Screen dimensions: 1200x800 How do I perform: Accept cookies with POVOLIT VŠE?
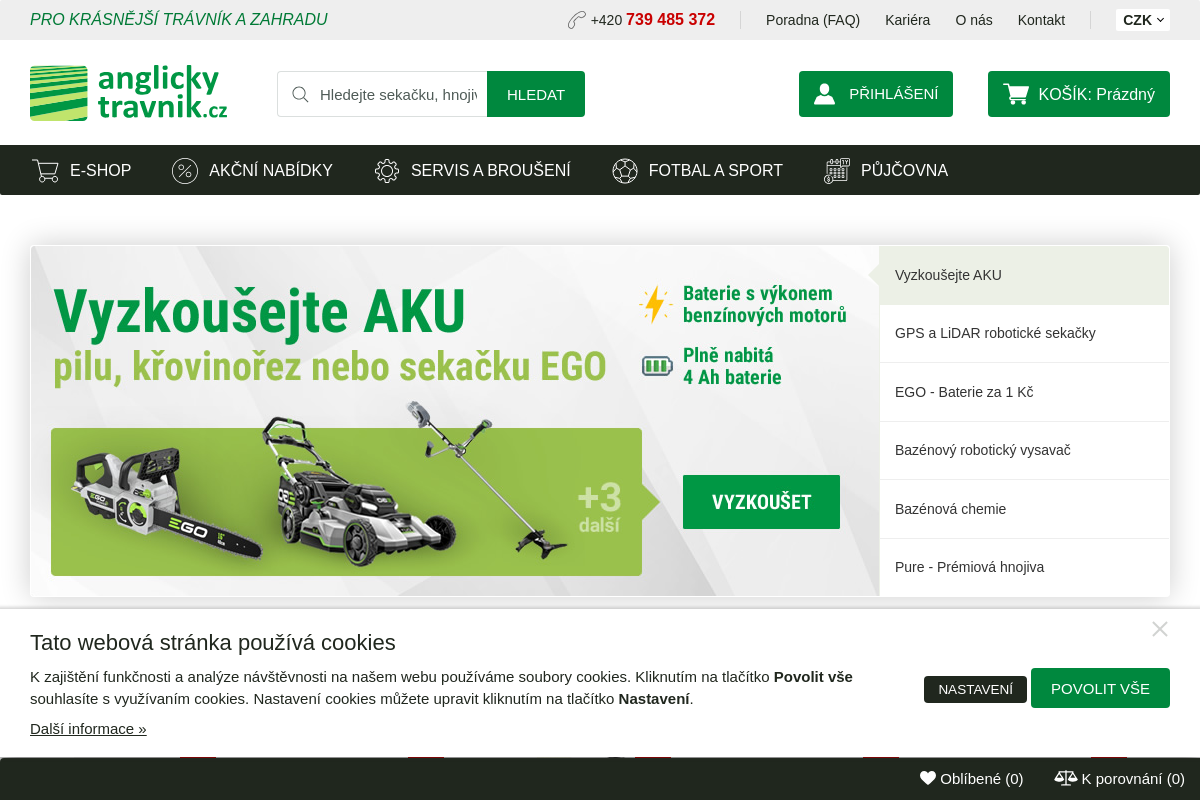coord(1100,688)
